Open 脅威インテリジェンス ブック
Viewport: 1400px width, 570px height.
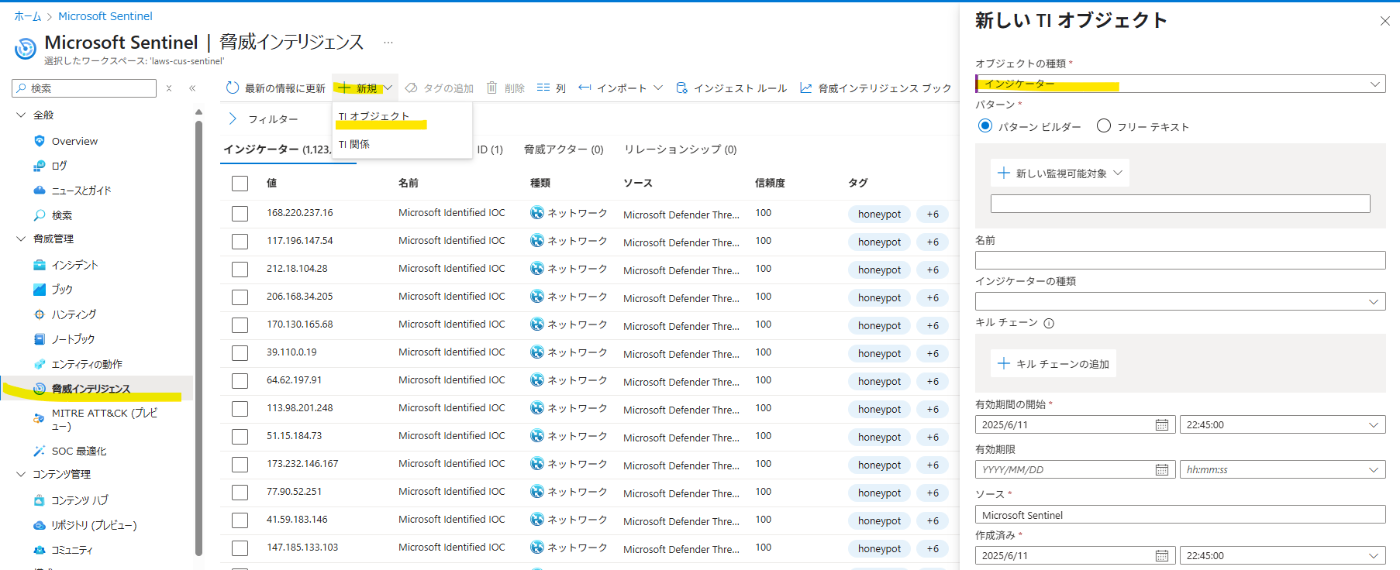pos(876,88)
